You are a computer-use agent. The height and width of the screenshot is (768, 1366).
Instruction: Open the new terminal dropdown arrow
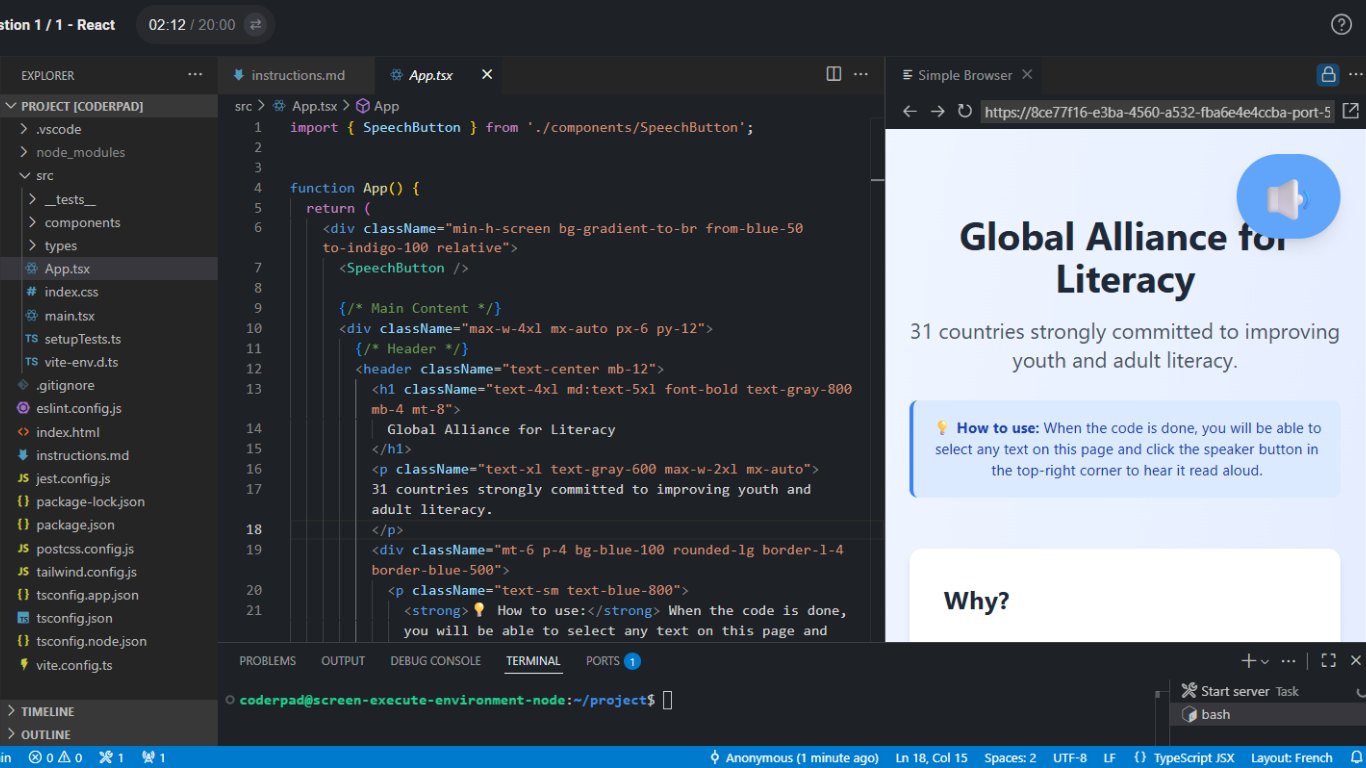[1265, 661]
